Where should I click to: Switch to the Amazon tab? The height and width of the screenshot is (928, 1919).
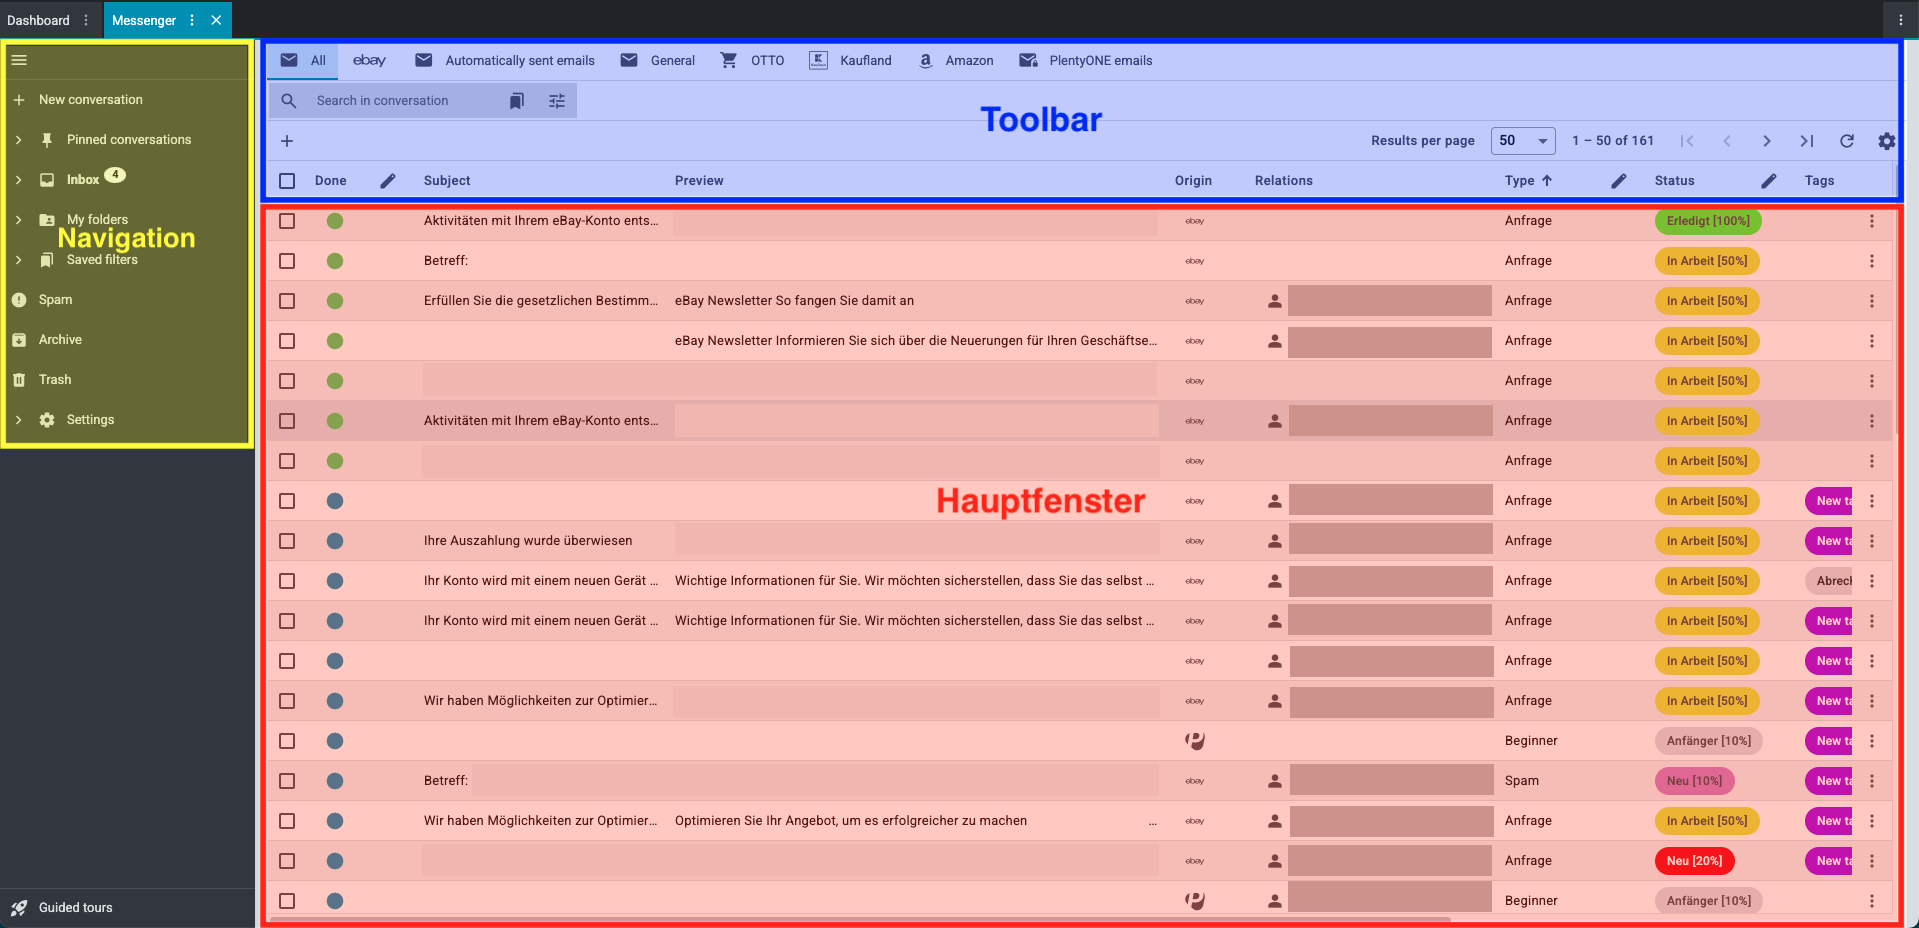pyautogui.click(x=956, y=61)
